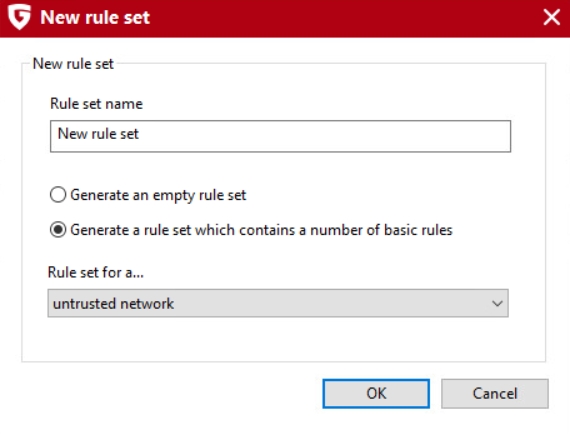Image resolution: width=570 pixels, height=434 pixels.
Task: Click the empty area inside the group box
Action: tap(284, 340)
